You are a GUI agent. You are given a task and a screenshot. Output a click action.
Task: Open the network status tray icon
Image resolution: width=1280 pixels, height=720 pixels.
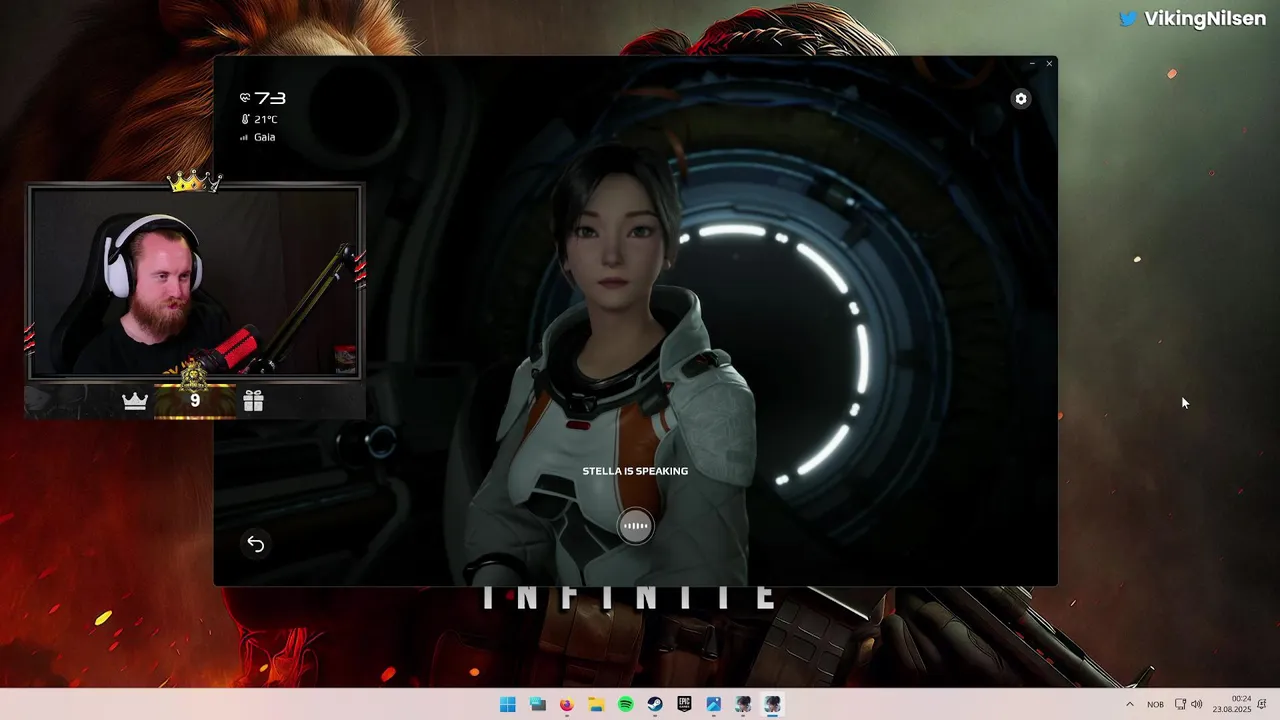1180,705
